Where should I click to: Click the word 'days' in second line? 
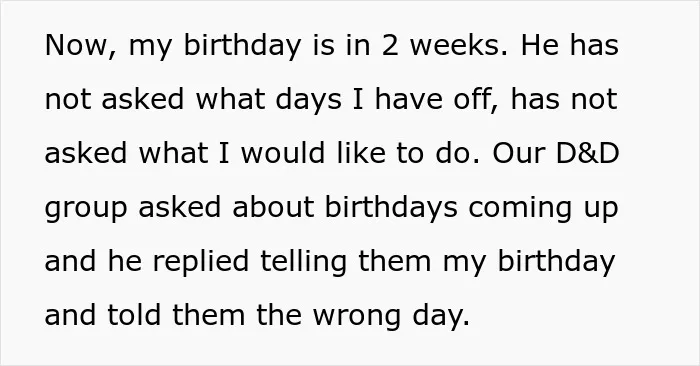308,101
